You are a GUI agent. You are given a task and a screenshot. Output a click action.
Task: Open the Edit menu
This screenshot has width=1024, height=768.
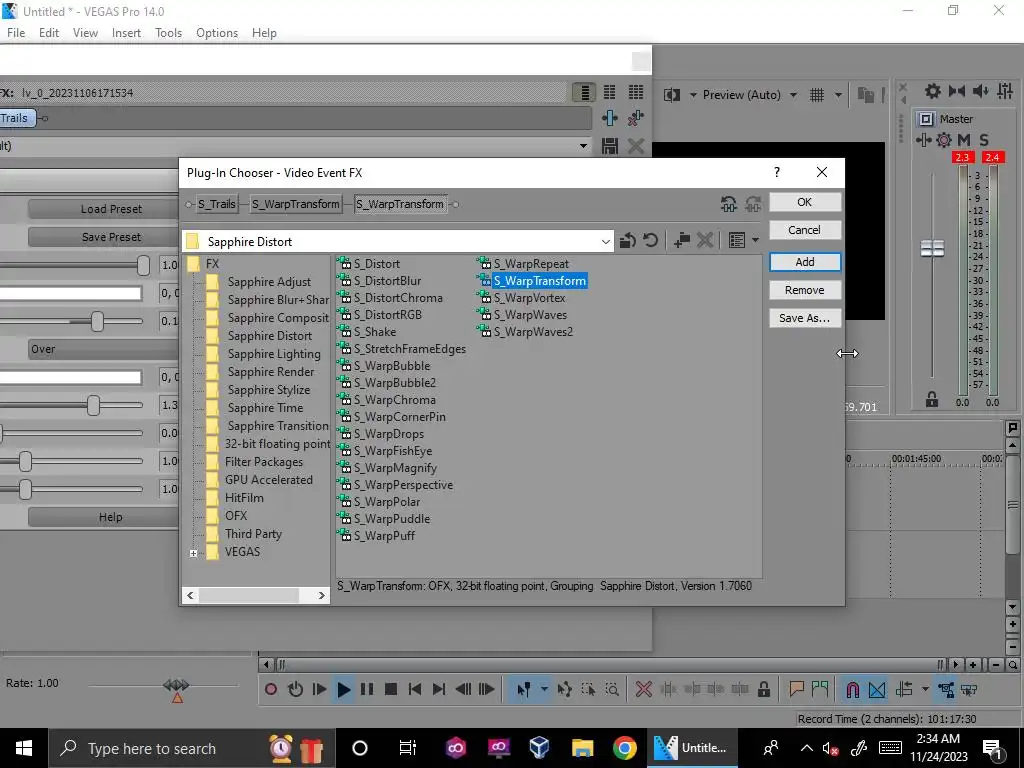pos(49,33)
